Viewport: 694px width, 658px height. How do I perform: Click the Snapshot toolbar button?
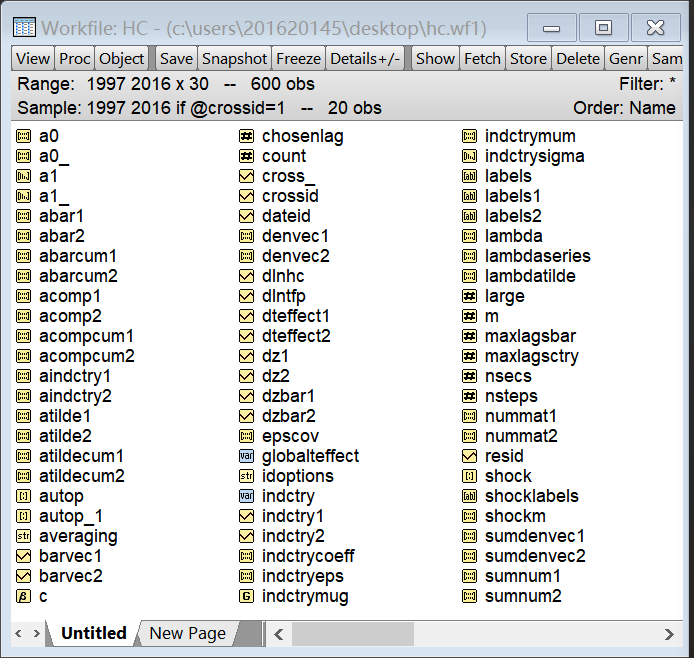click(235, 59)
